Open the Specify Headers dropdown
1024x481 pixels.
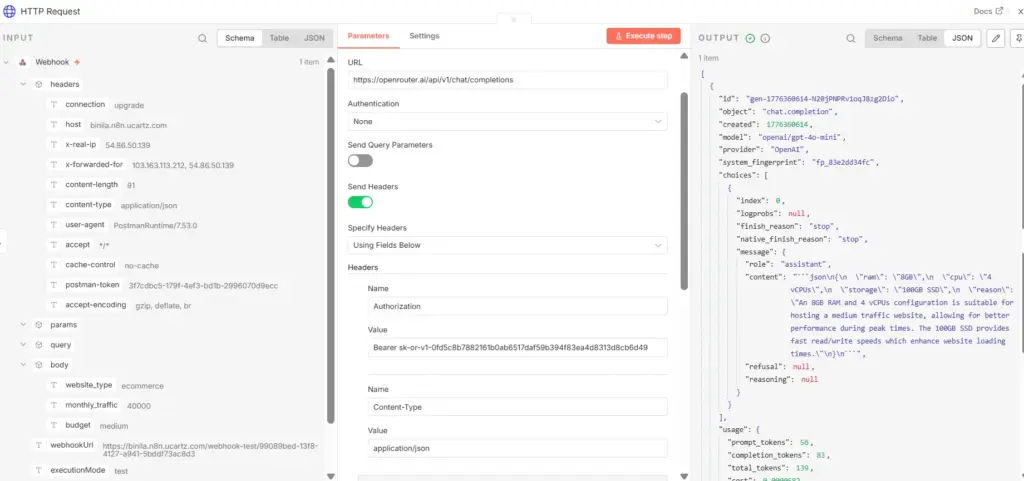507,245
